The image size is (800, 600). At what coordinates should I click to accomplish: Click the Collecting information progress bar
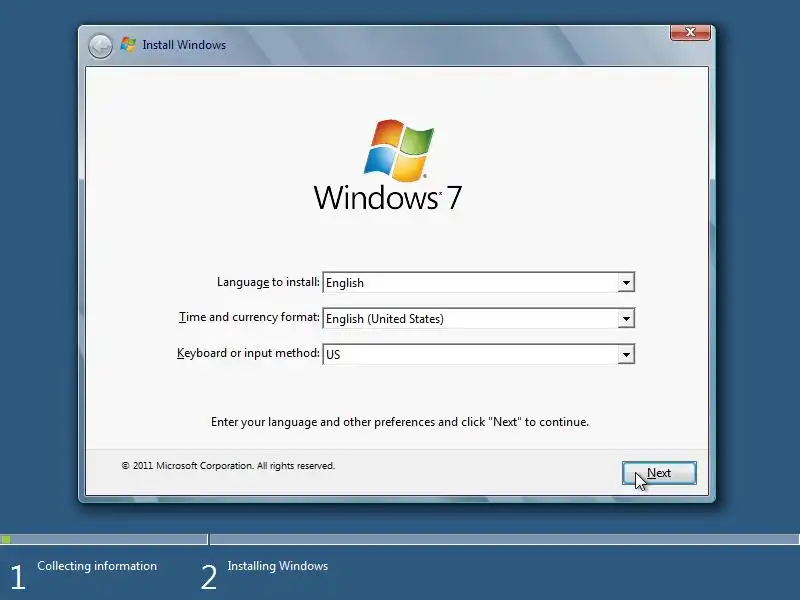point(104,539)
